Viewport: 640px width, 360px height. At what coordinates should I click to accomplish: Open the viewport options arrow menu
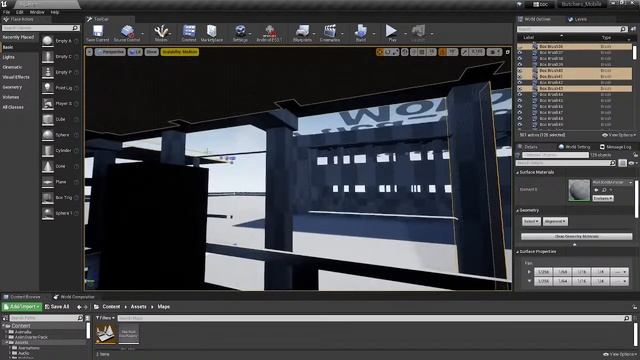pyautogui.click(x=89, y=52)
